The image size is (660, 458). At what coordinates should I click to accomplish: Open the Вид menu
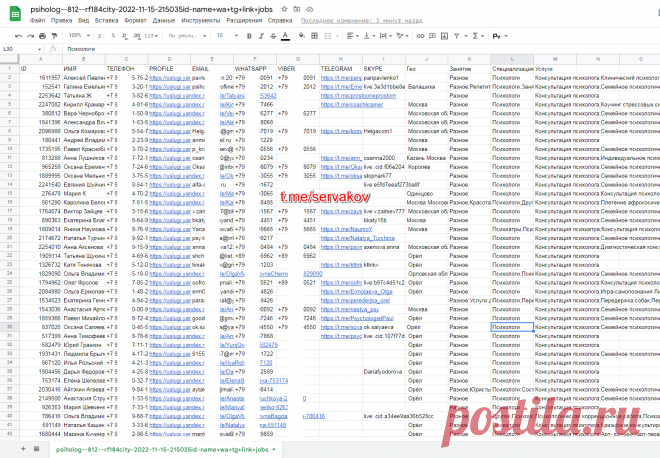pos(83,21)
